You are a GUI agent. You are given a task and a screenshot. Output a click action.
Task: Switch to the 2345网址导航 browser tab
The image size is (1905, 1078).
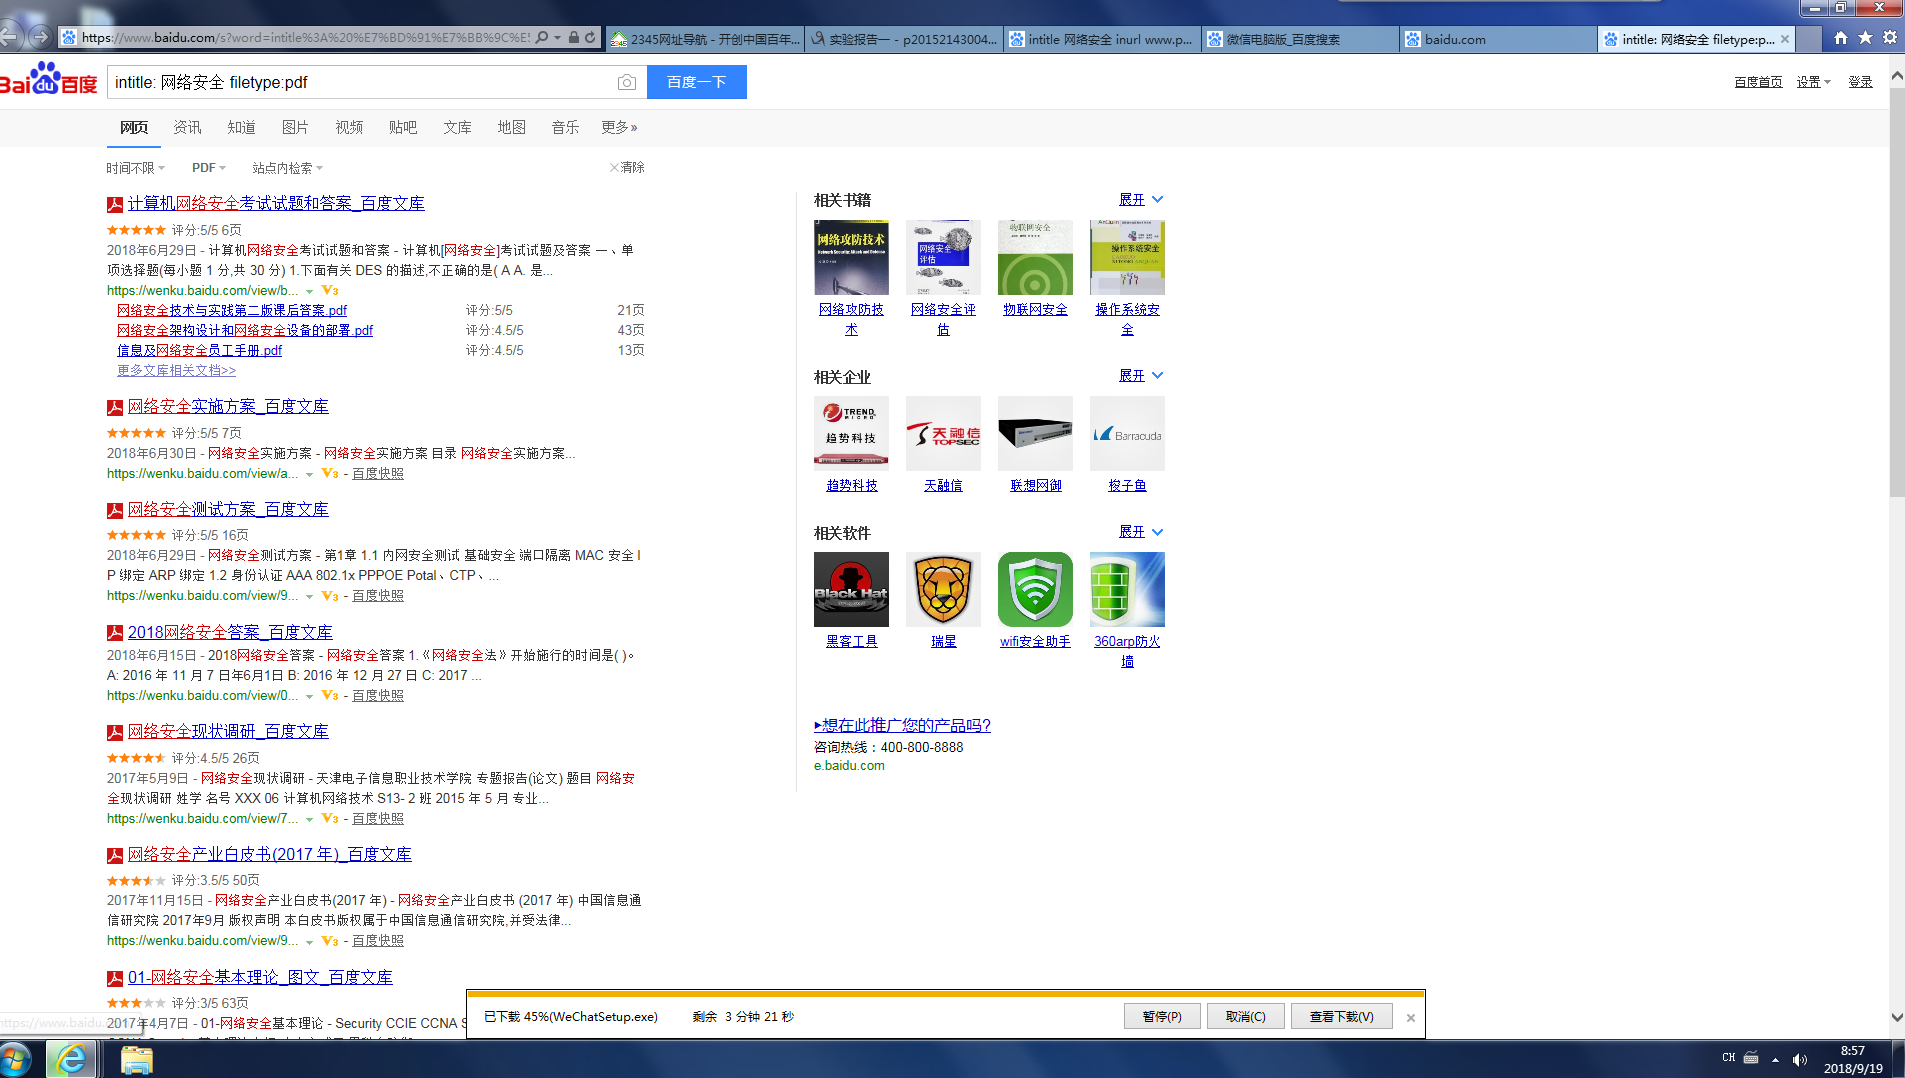[x=705, y=39]
